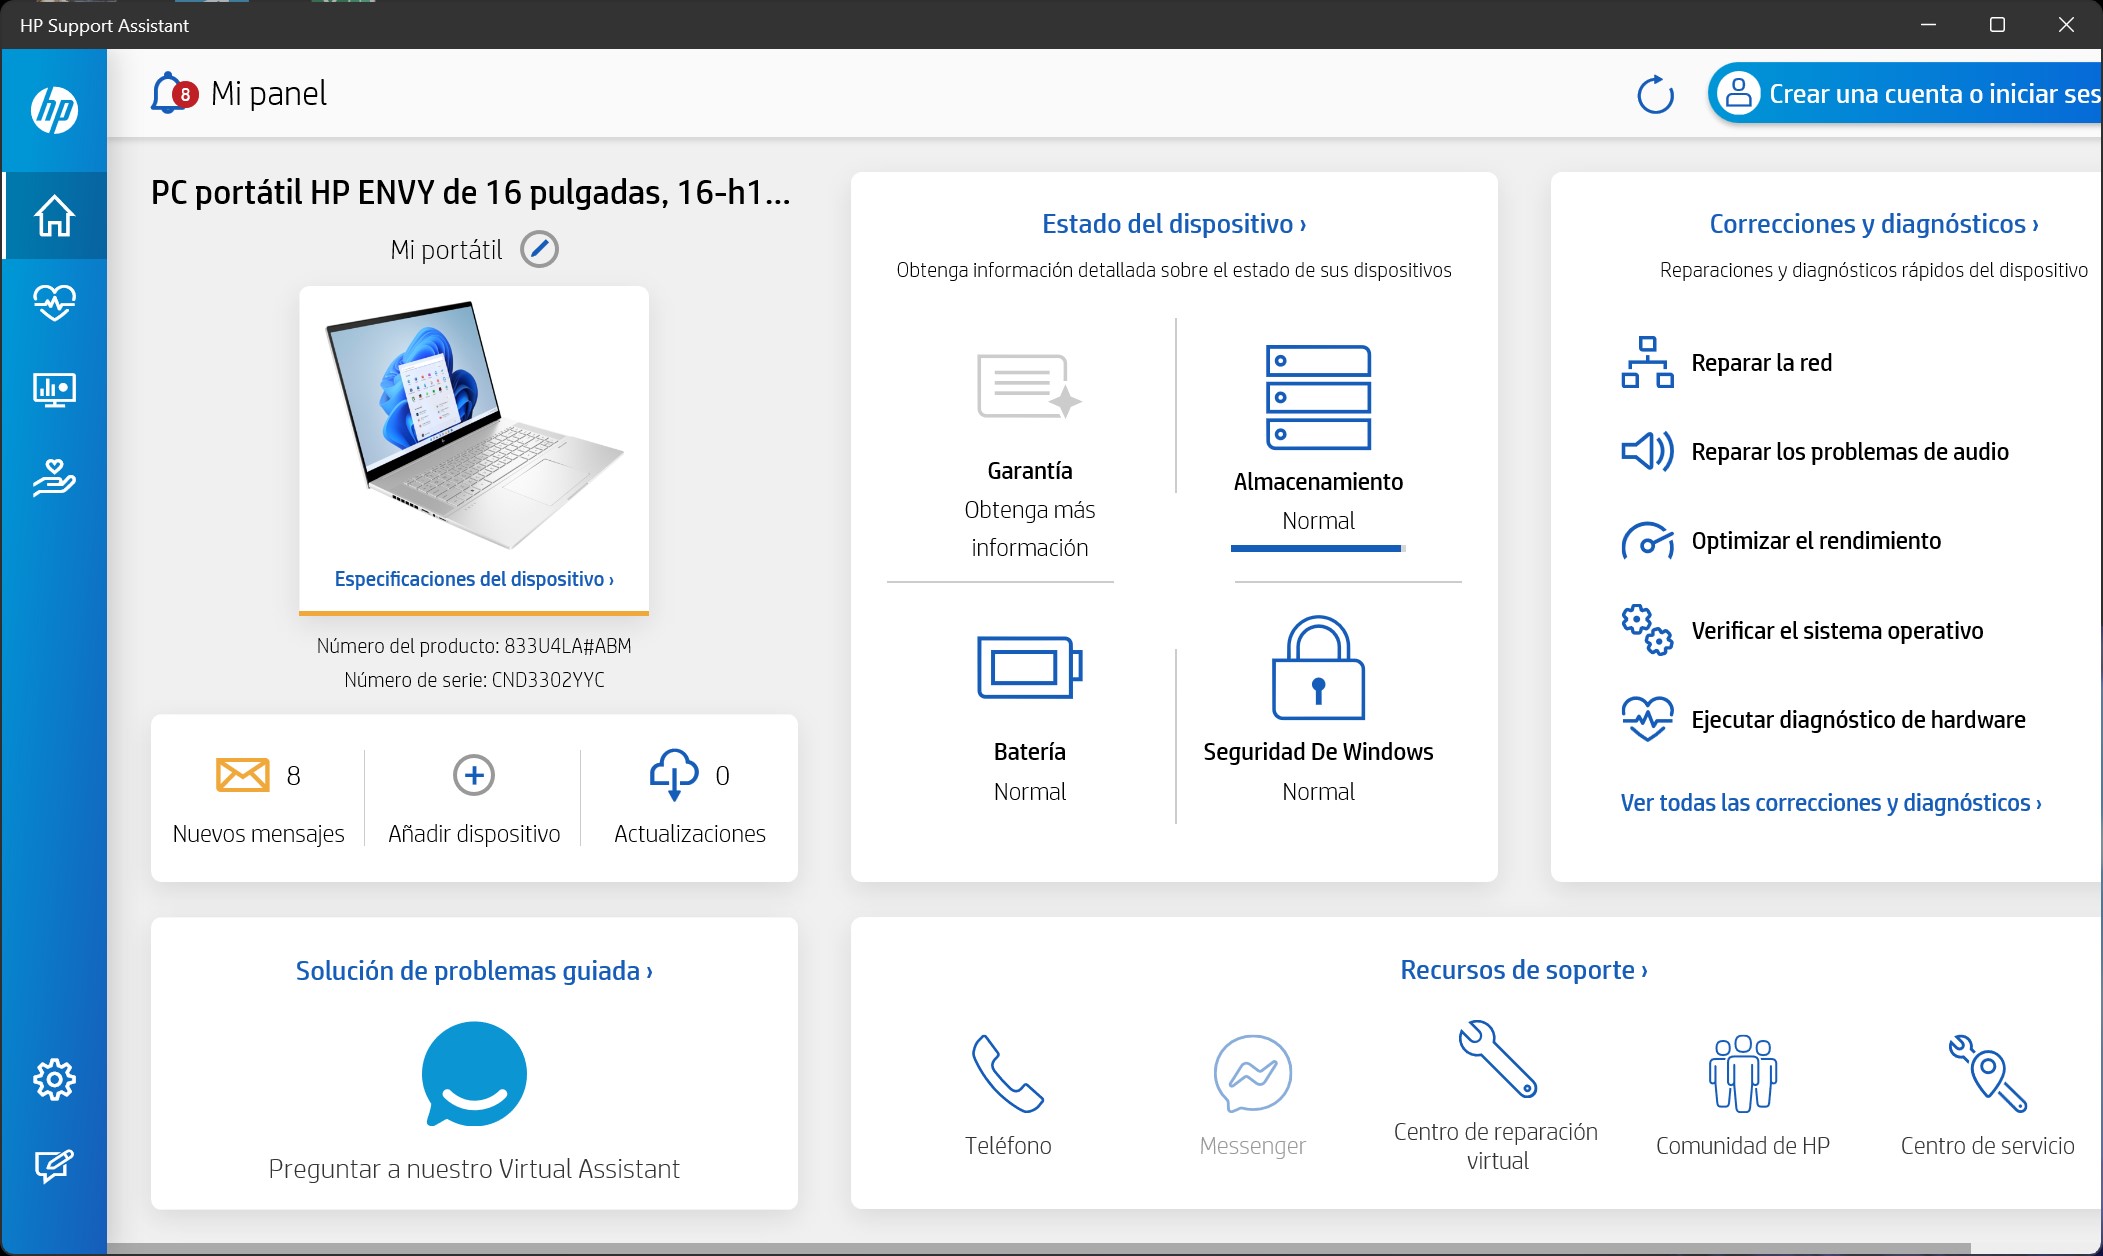
Task: Open Correcciones y diagnósticos link
Action: click(1873, 224)
